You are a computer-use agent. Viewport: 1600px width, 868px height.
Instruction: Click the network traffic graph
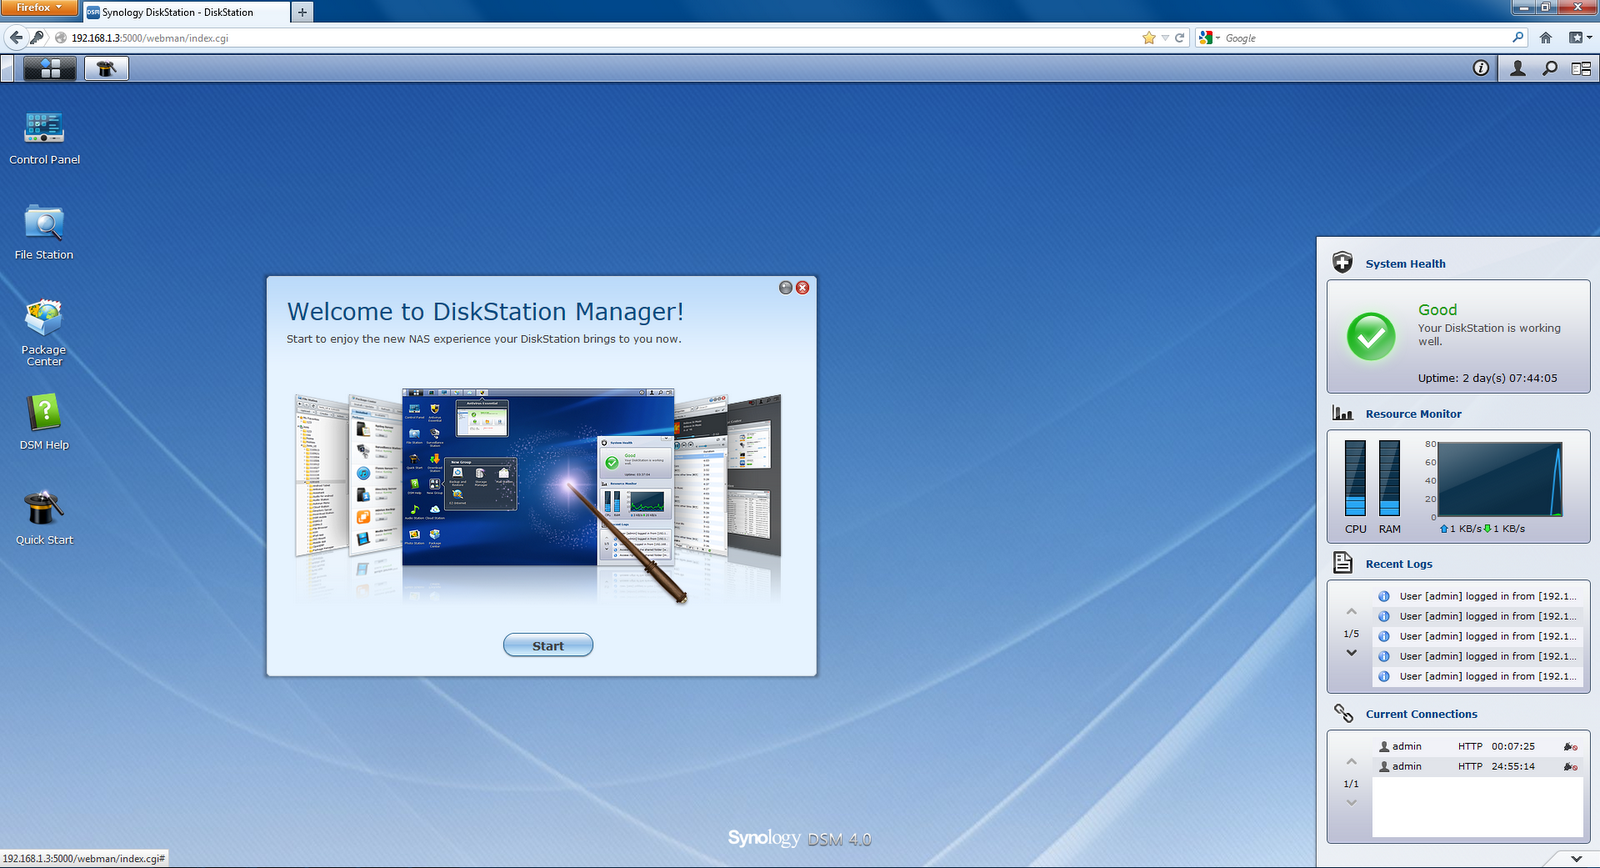tap(1500, 479)
